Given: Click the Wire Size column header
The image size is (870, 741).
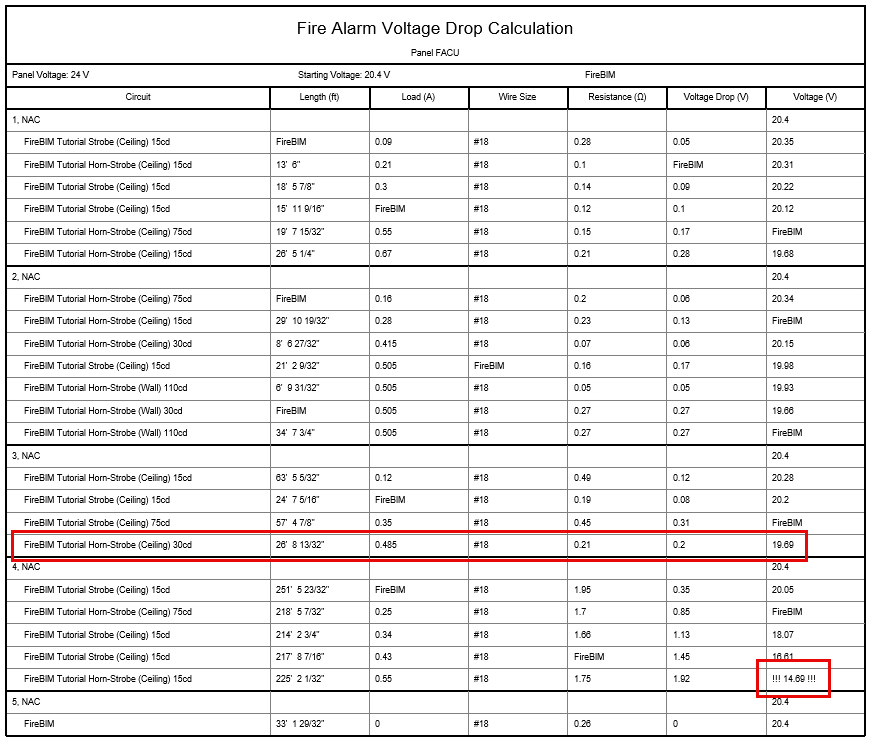Looking at the screenshot, I should (517, 97).
